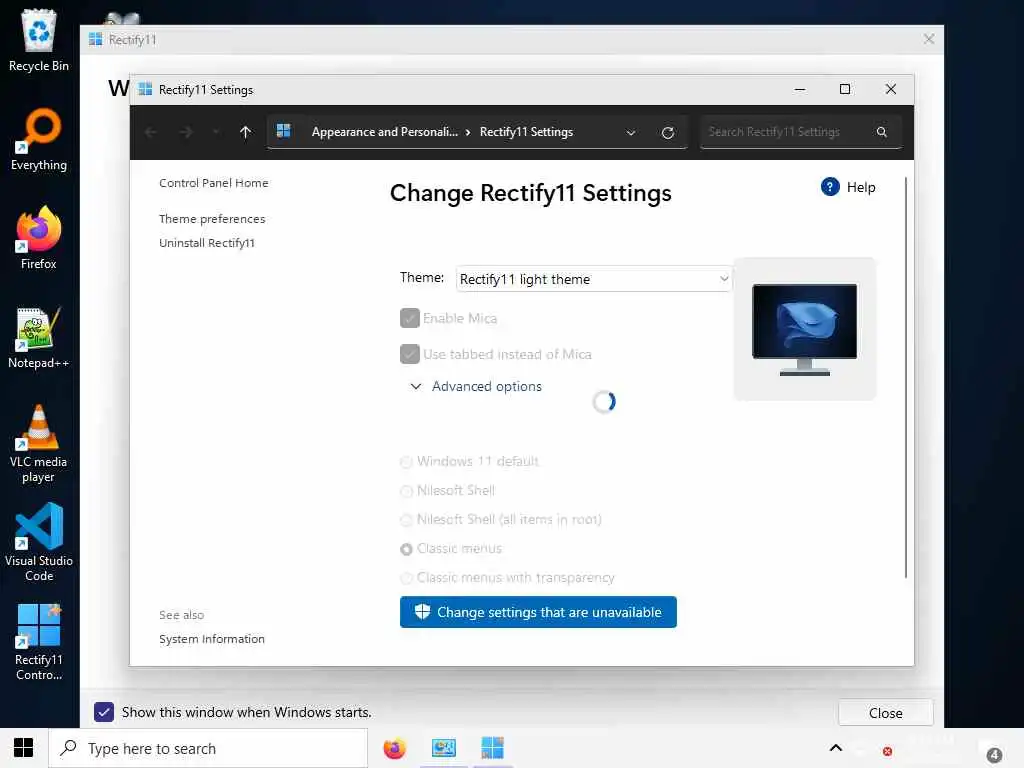Click the Help text link

click(861, 187)
